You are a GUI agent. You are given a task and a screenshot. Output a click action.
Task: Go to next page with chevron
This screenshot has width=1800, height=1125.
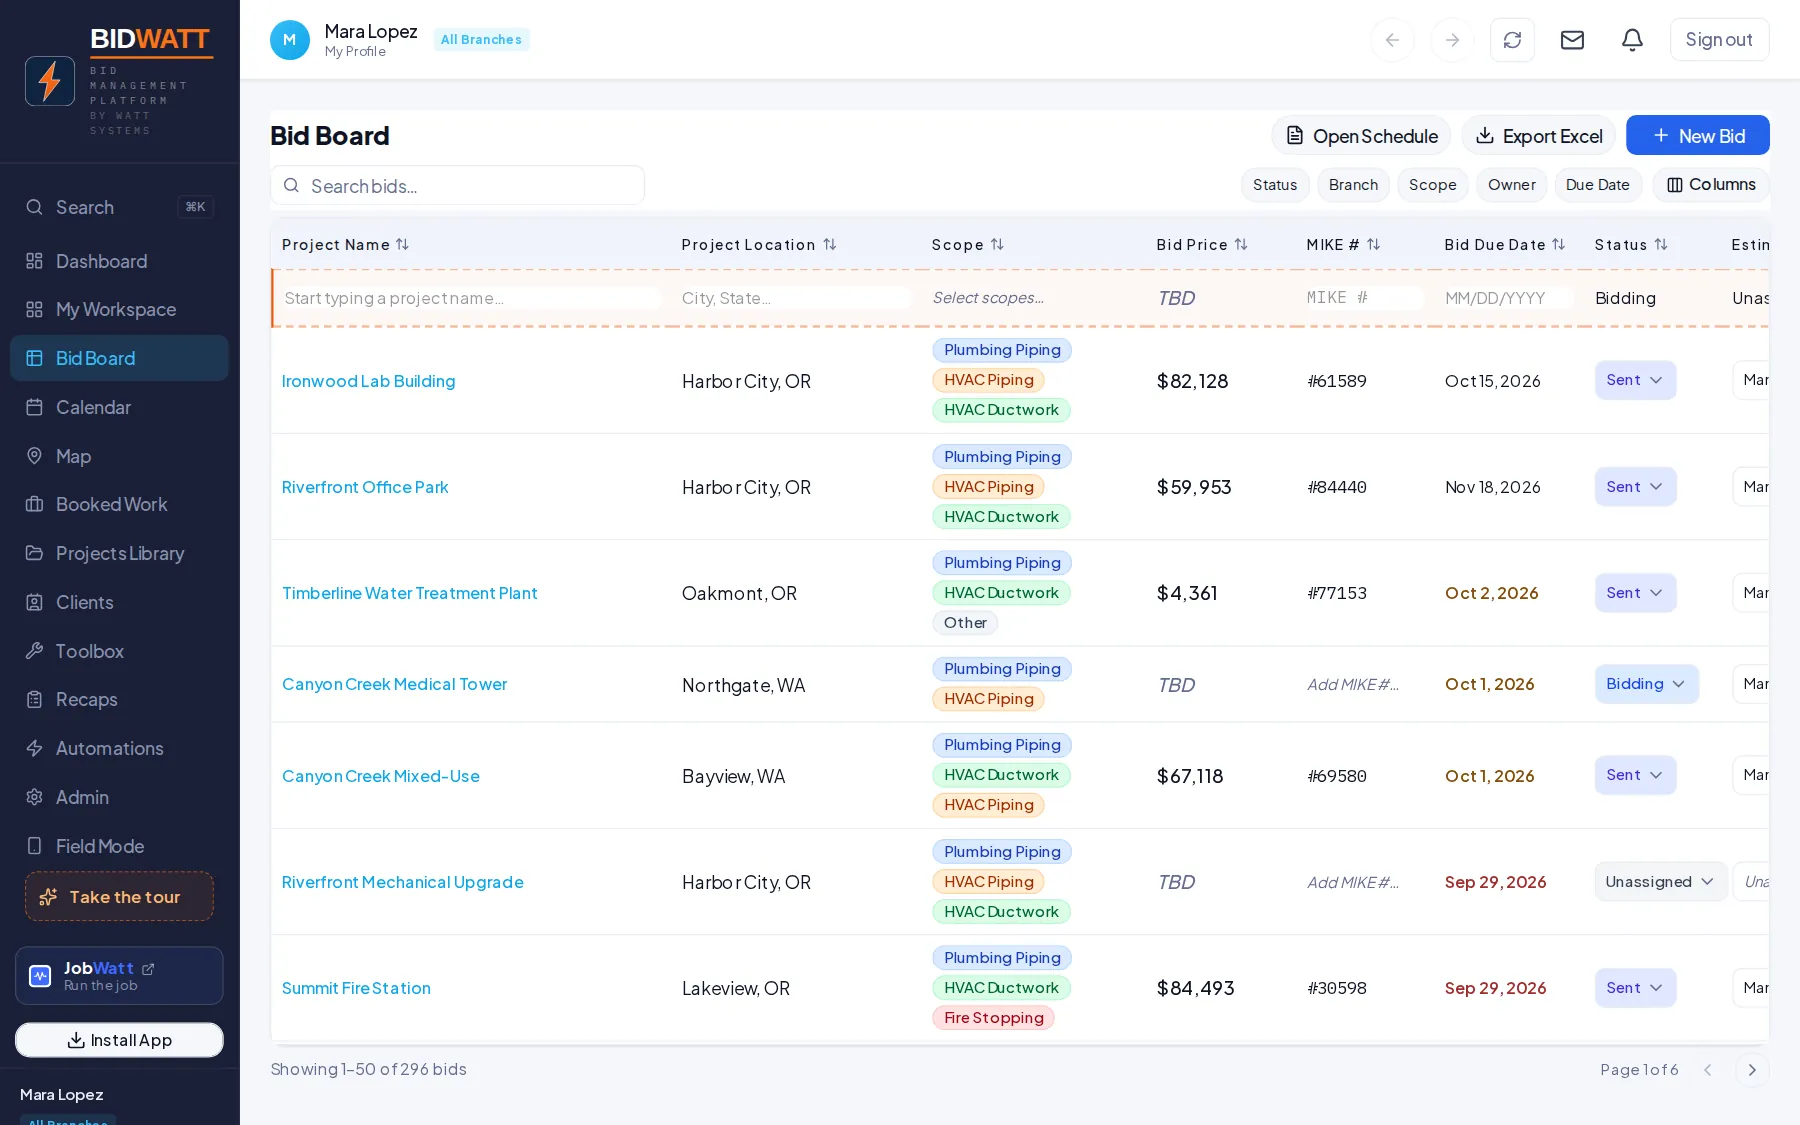click(x=1752, y=1070)
